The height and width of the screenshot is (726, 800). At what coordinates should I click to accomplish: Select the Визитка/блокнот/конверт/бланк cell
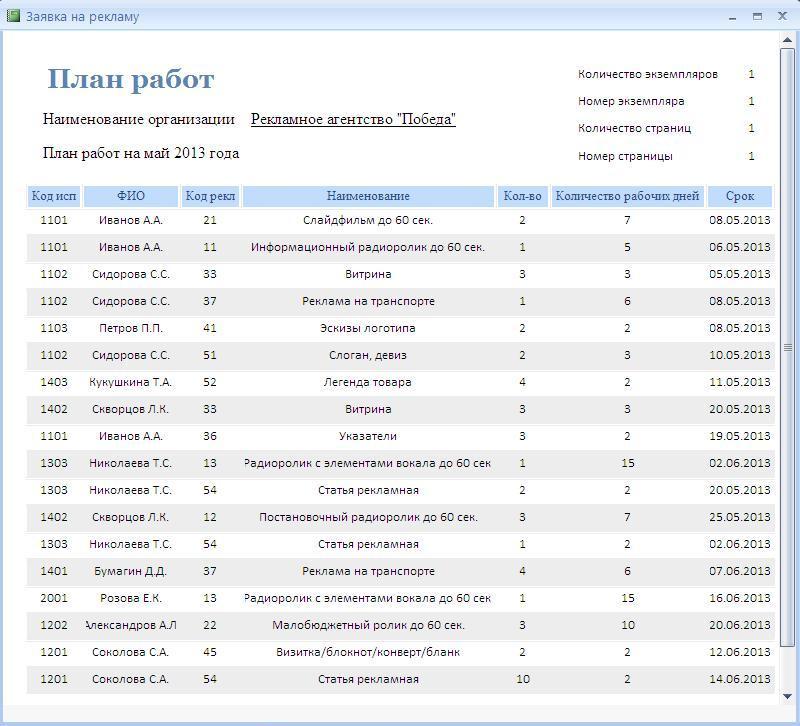[368, 653]
